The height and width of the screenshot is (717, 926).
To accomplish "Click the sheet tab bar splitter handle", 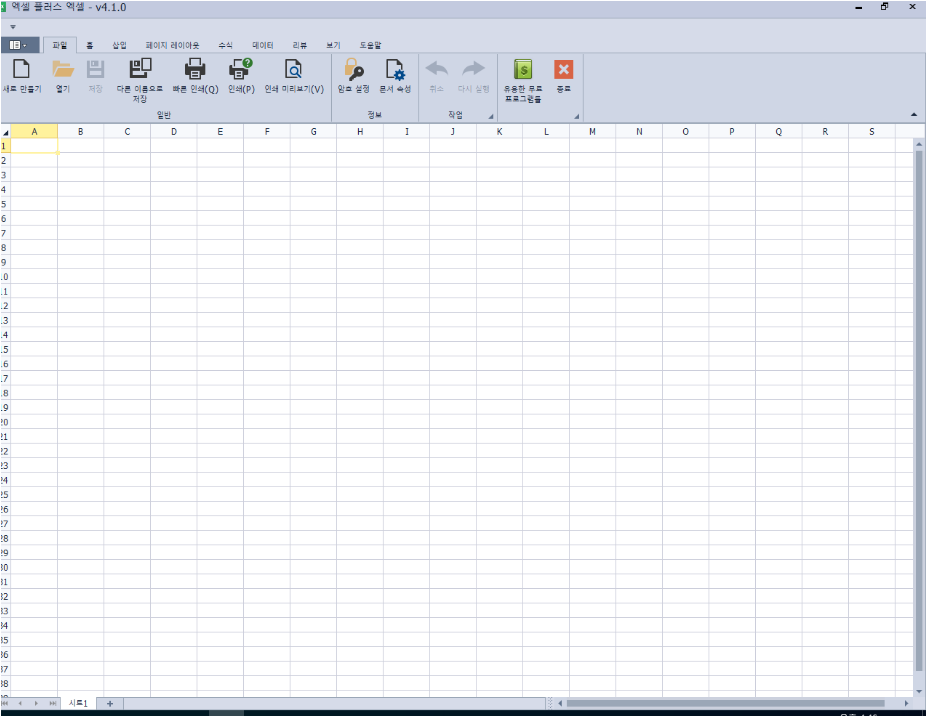I will (x=550, y=703).
